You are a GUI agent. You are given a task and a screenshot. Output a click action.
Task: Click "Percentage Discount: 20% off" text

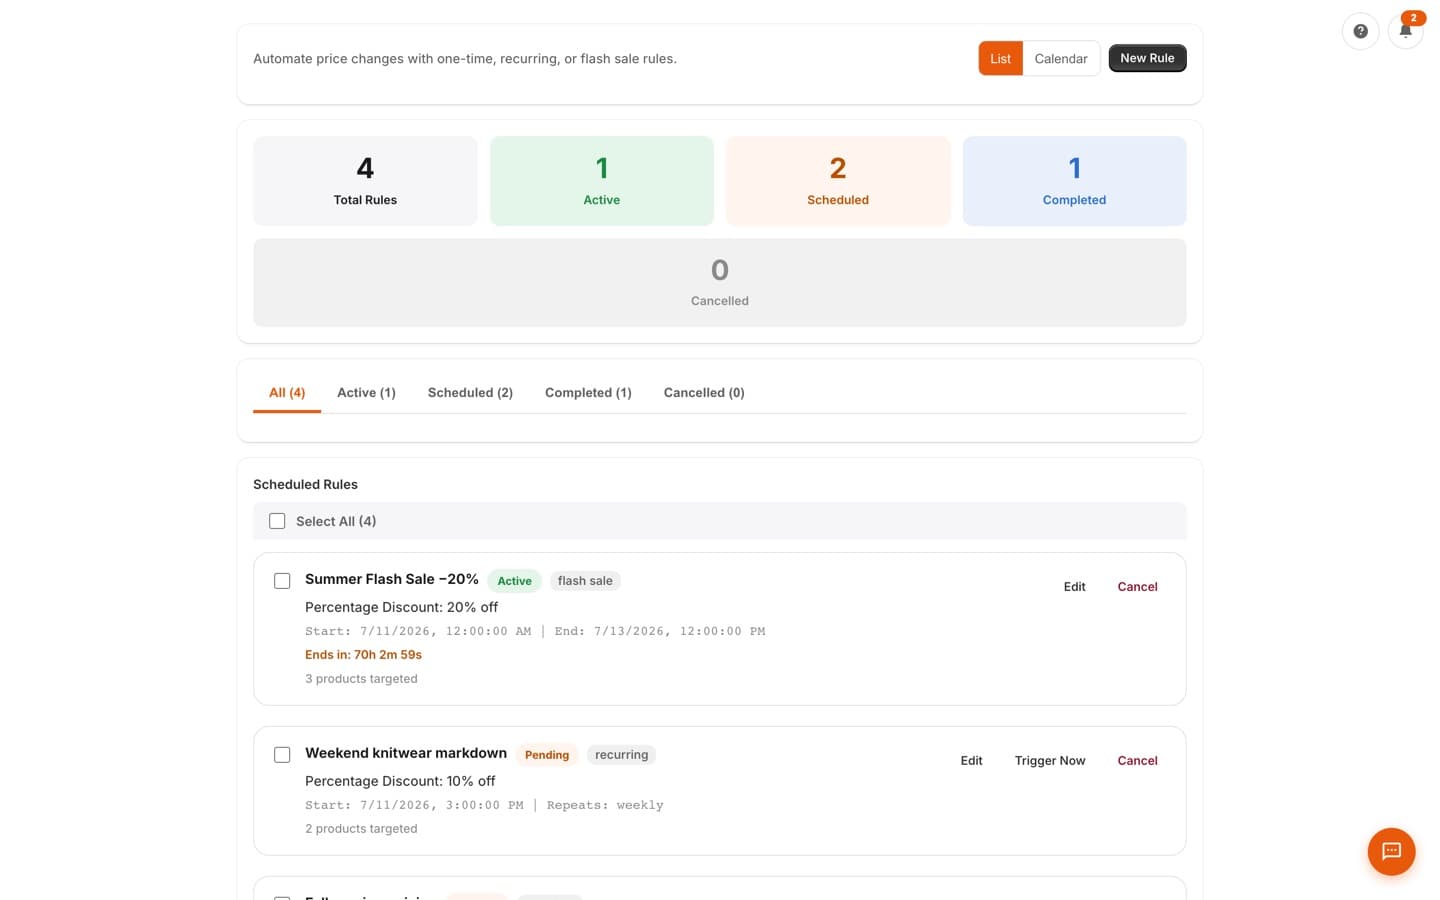[x=401, y=607]
